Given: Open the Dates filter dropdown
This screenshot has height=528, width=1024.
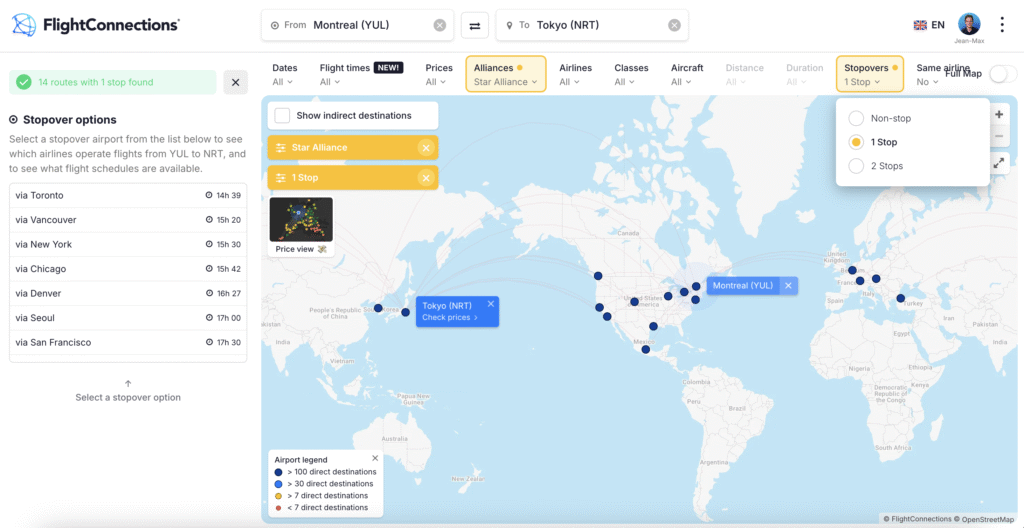Looking at the screenshot, I should (x=284, y=75).
